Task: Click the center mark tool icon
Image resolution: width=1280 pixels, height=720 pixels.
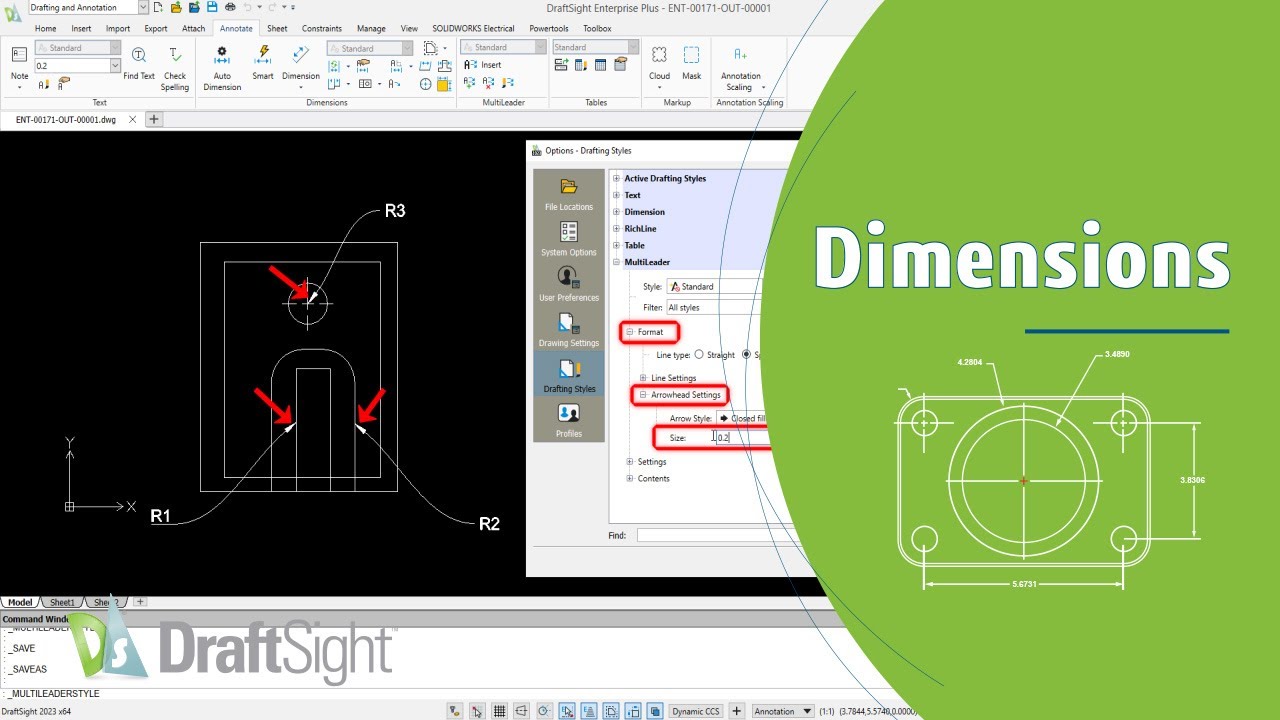Action: pos(426,84)
